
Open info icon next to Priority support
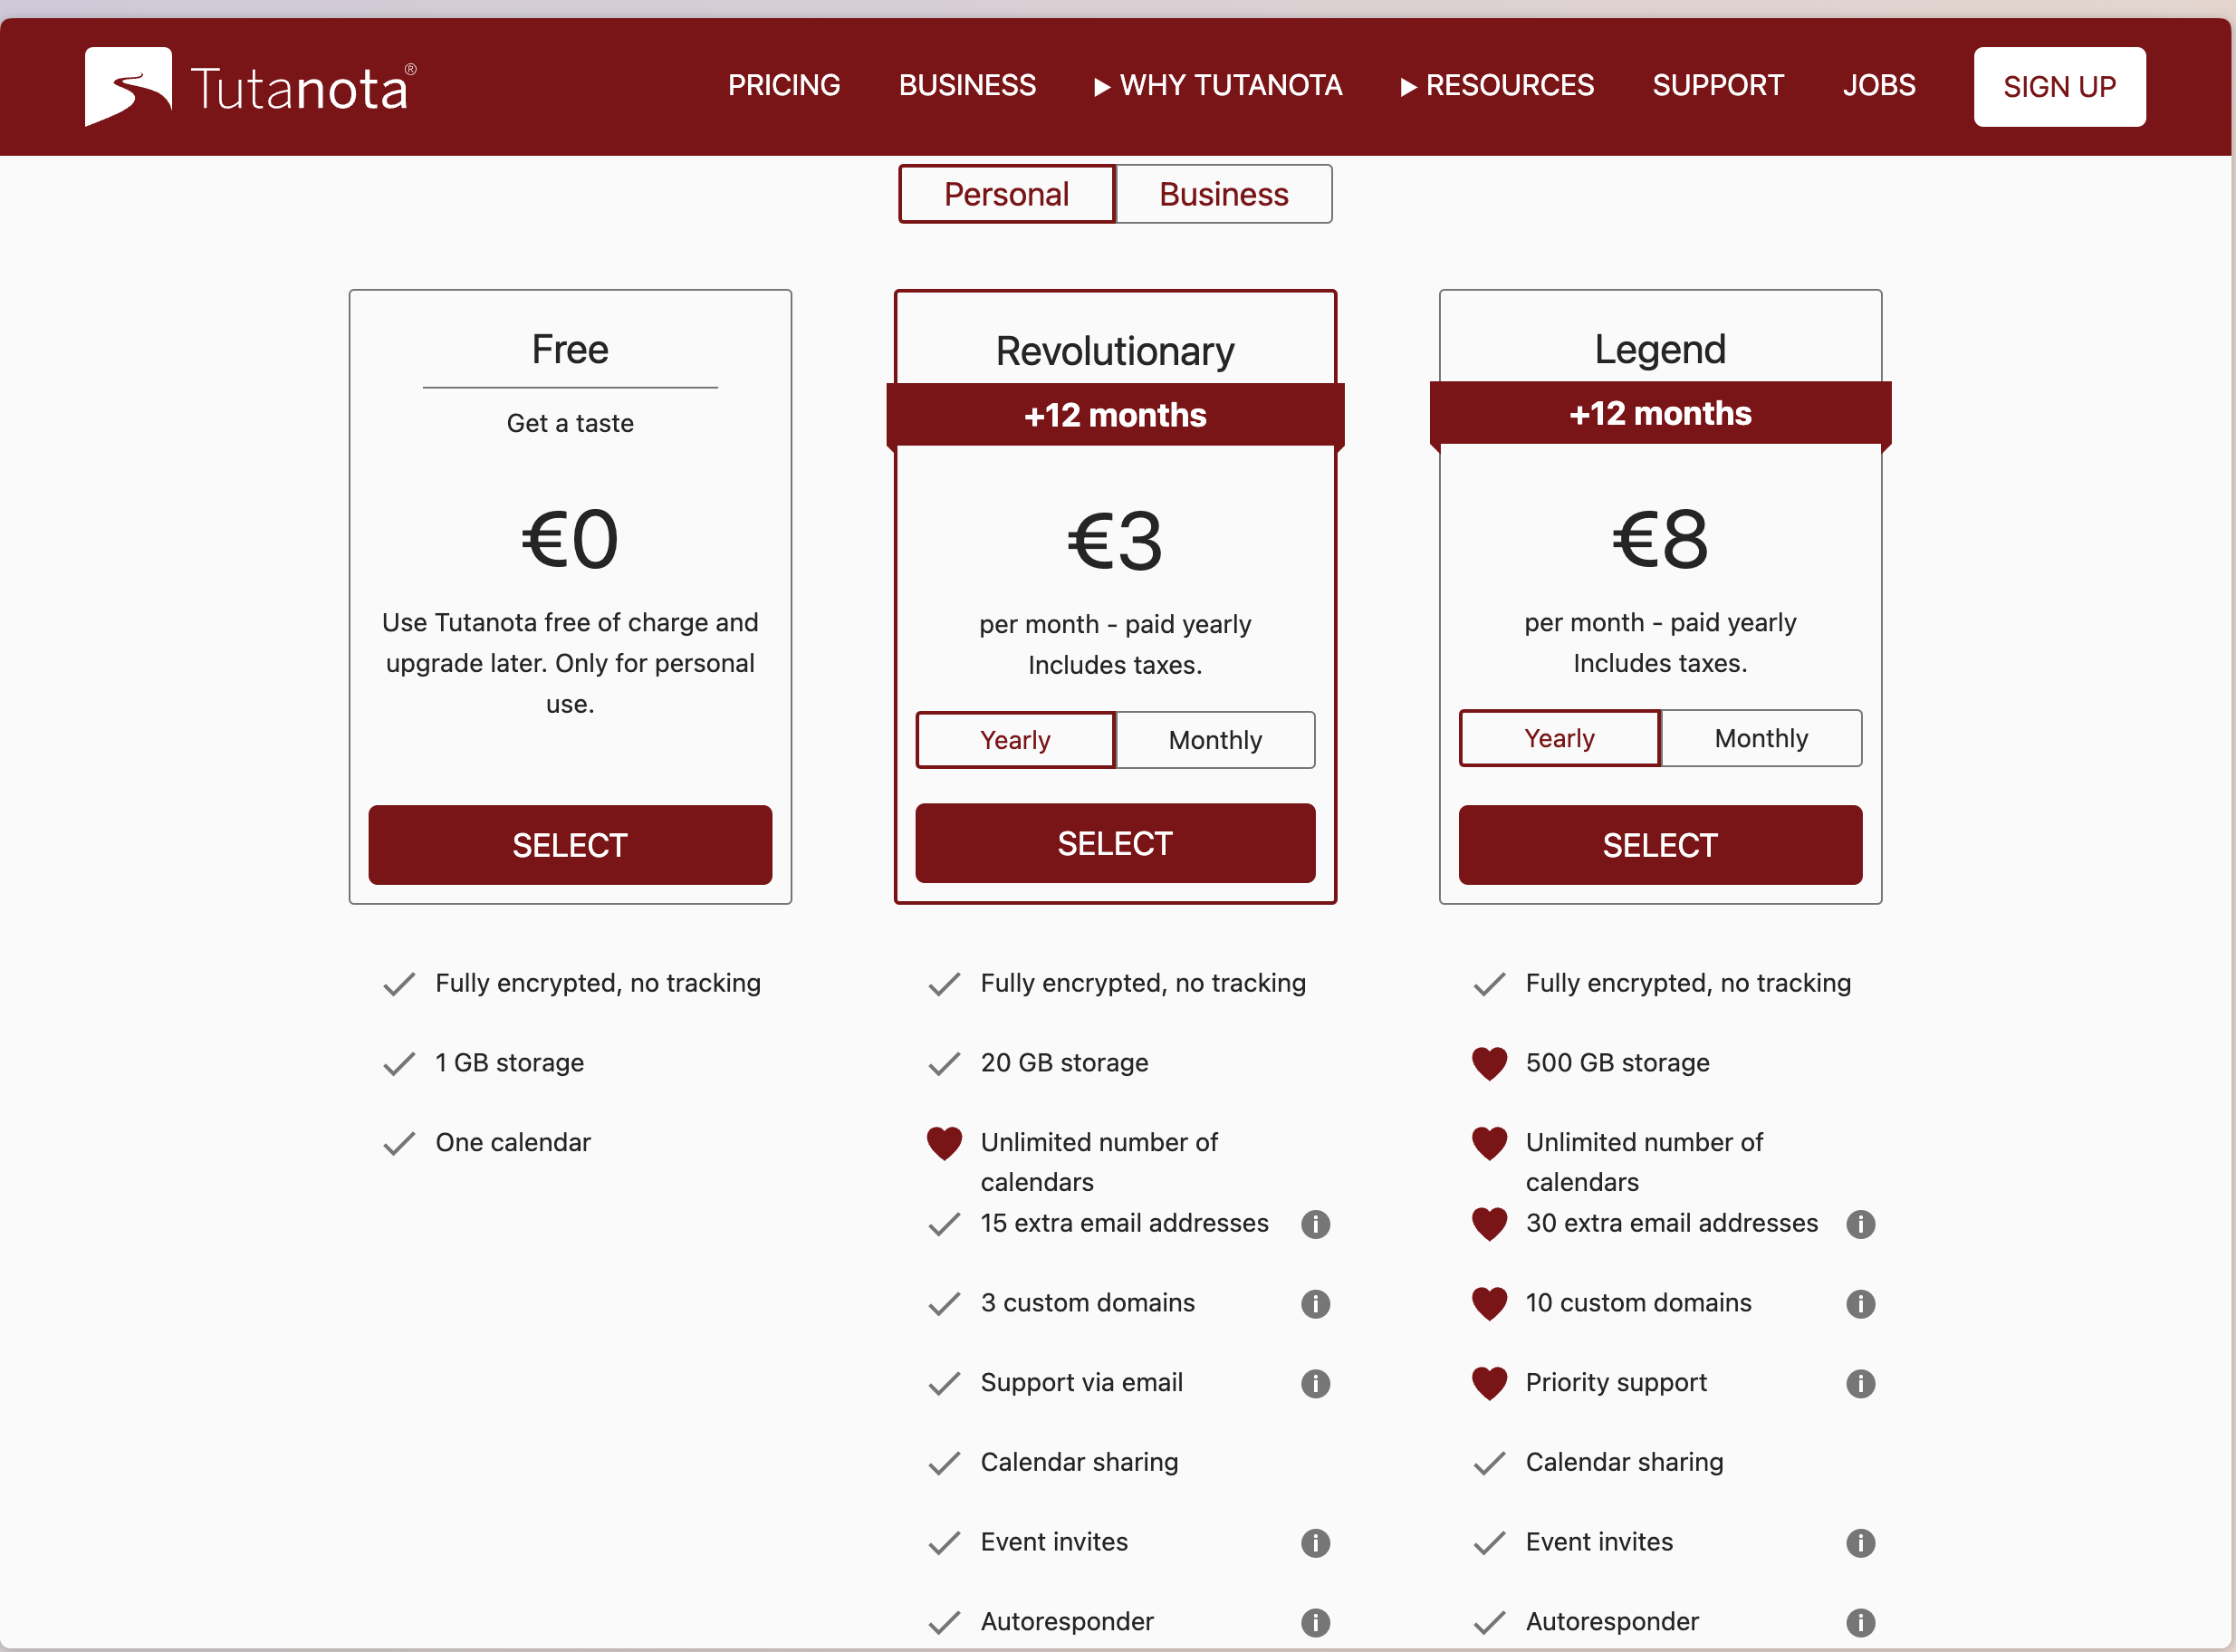[1860, 1384]
